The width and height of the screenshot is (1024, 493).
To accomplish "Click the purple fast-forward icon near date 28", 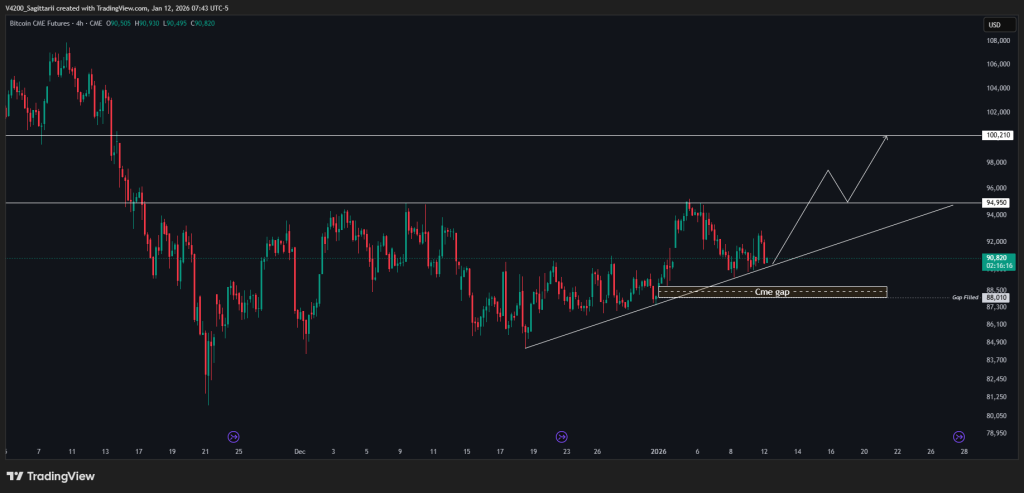I will pyautogui.click(x=959, y=436).
